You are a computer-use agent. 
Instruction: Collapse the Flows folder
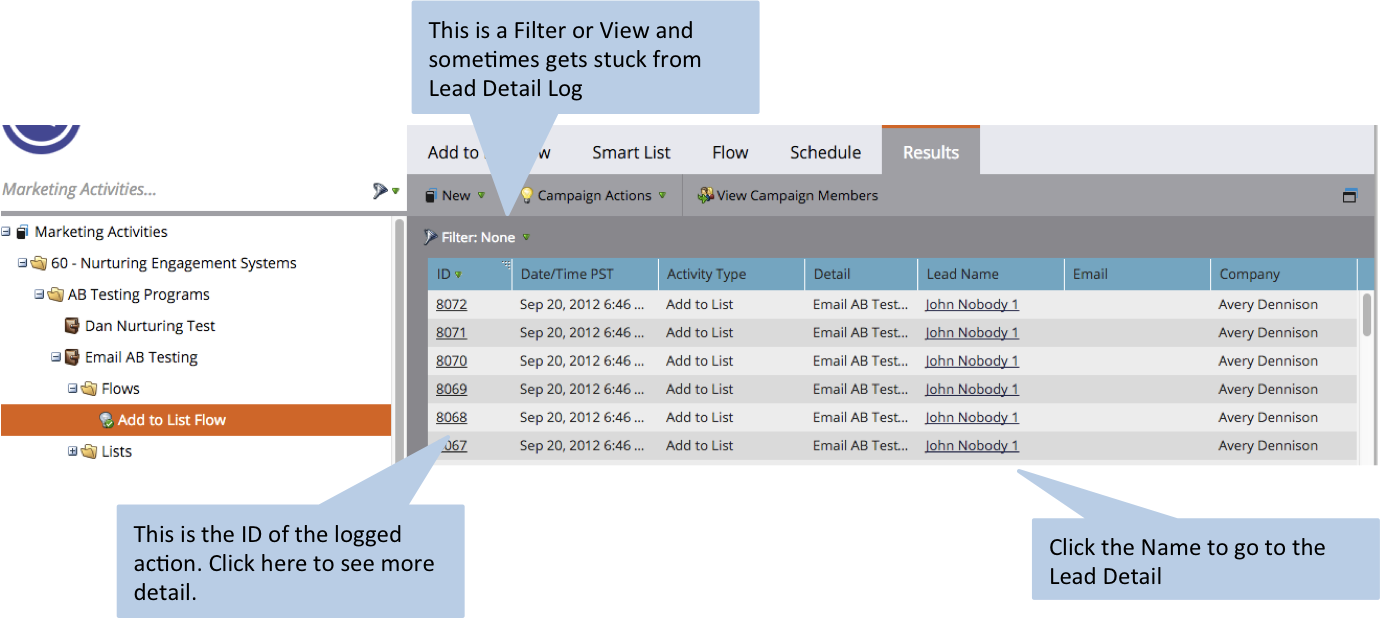(x=72, y=389)
